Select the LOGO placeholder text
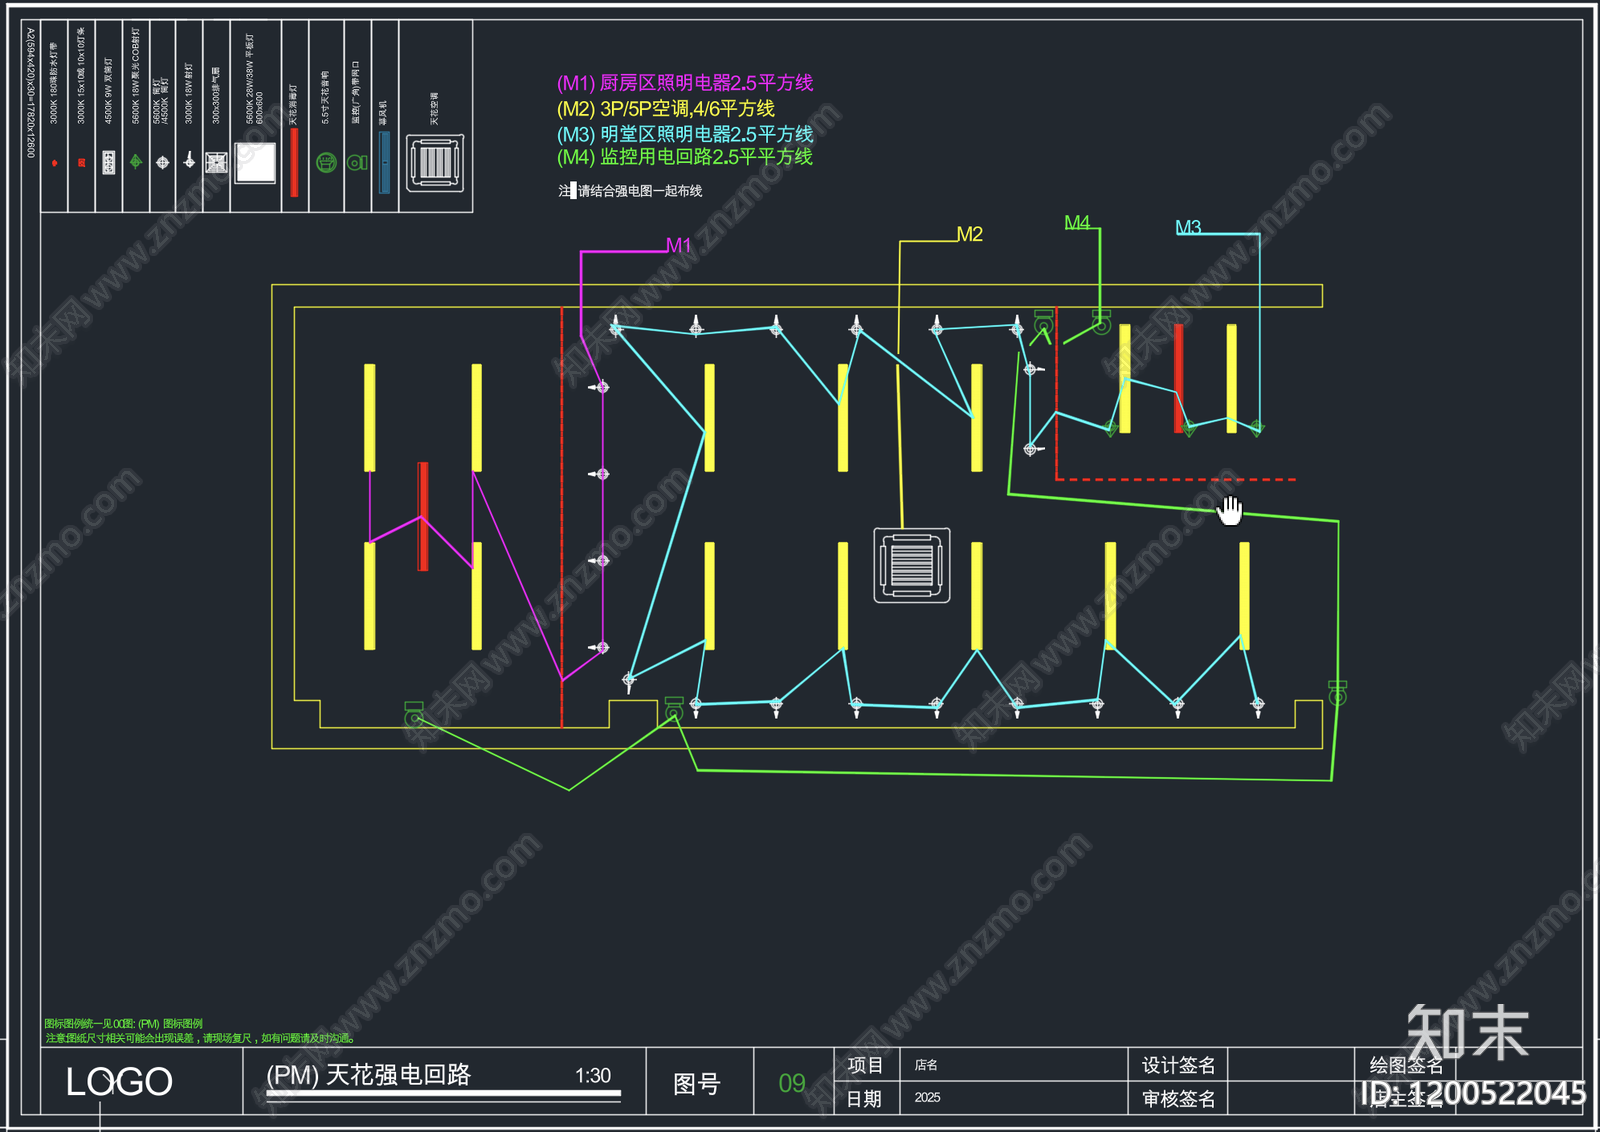 coord(119,1082)
